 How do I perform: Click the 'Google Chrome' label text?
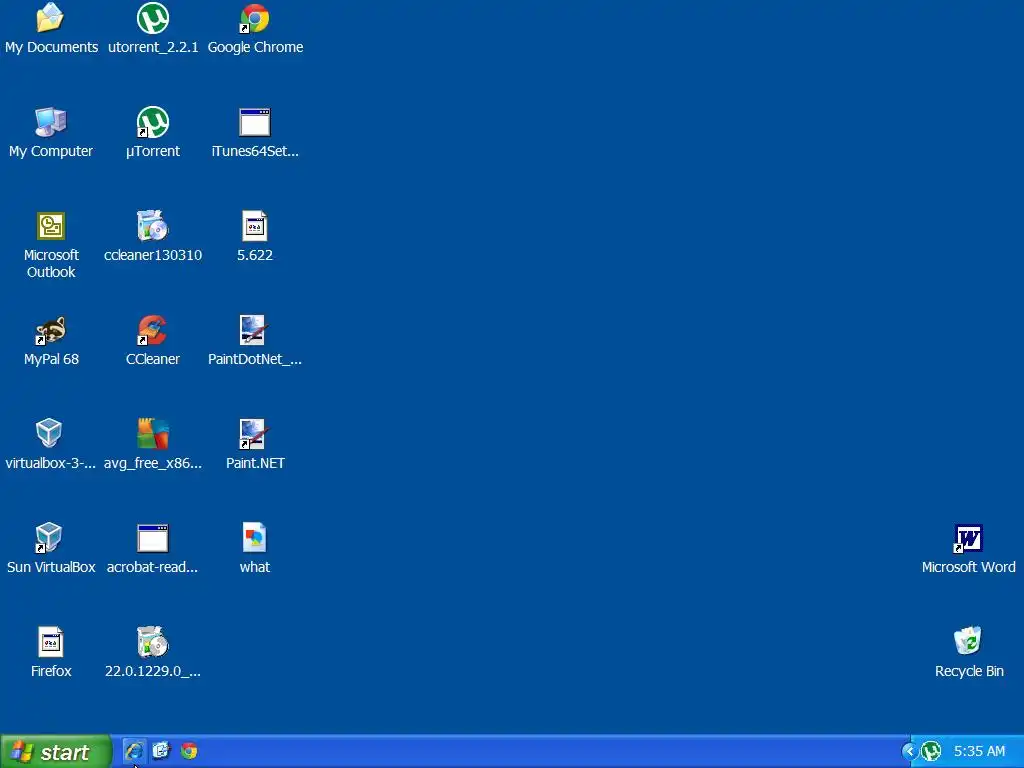pyautogui.click(x=255, y=47)
